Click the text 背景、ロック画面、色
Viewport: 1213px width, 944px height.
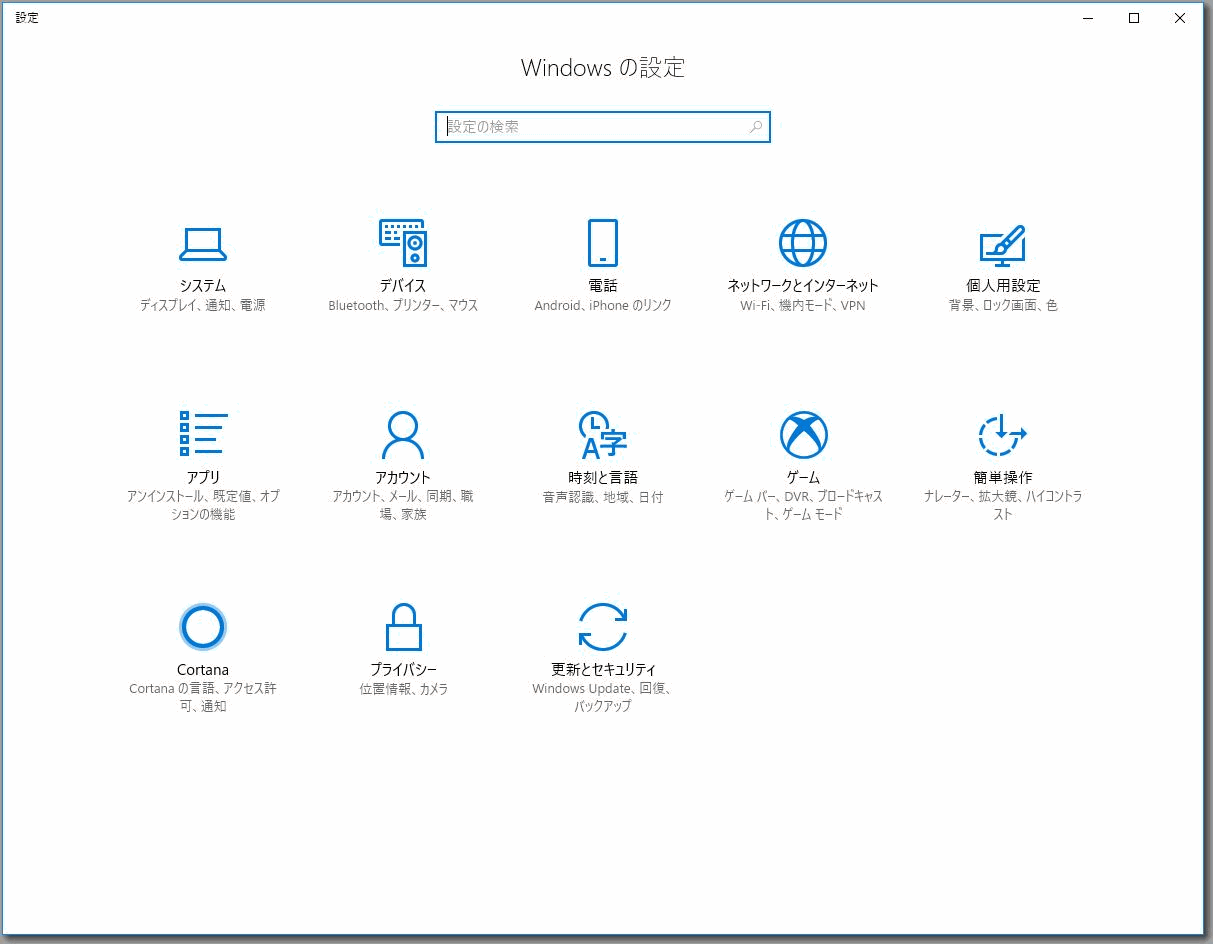click(1003, 306)
